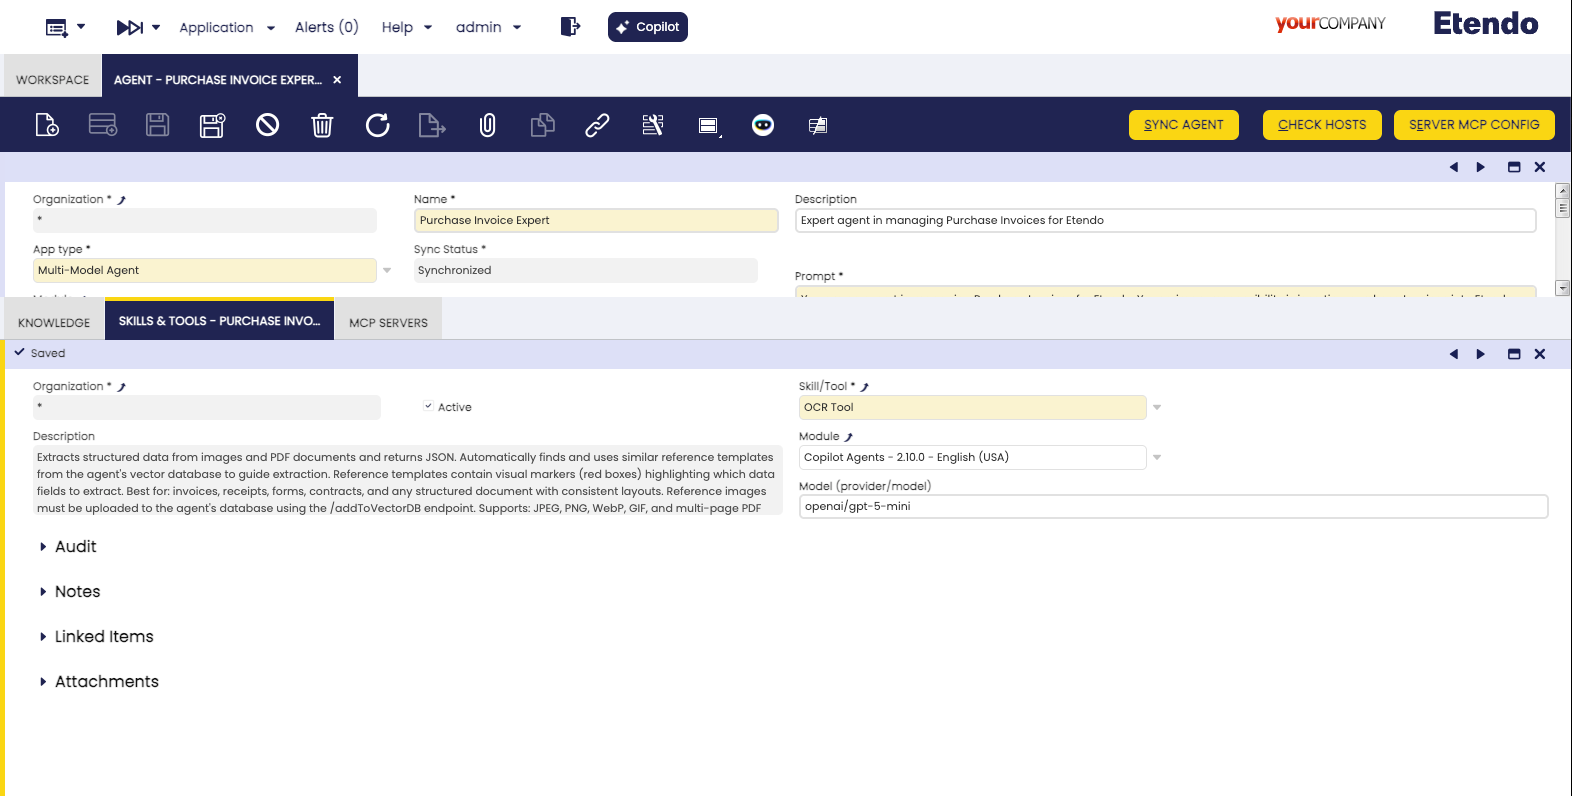Click the Attach paperclip icon
Screen dimensions: 1572x796
[487, 125]
